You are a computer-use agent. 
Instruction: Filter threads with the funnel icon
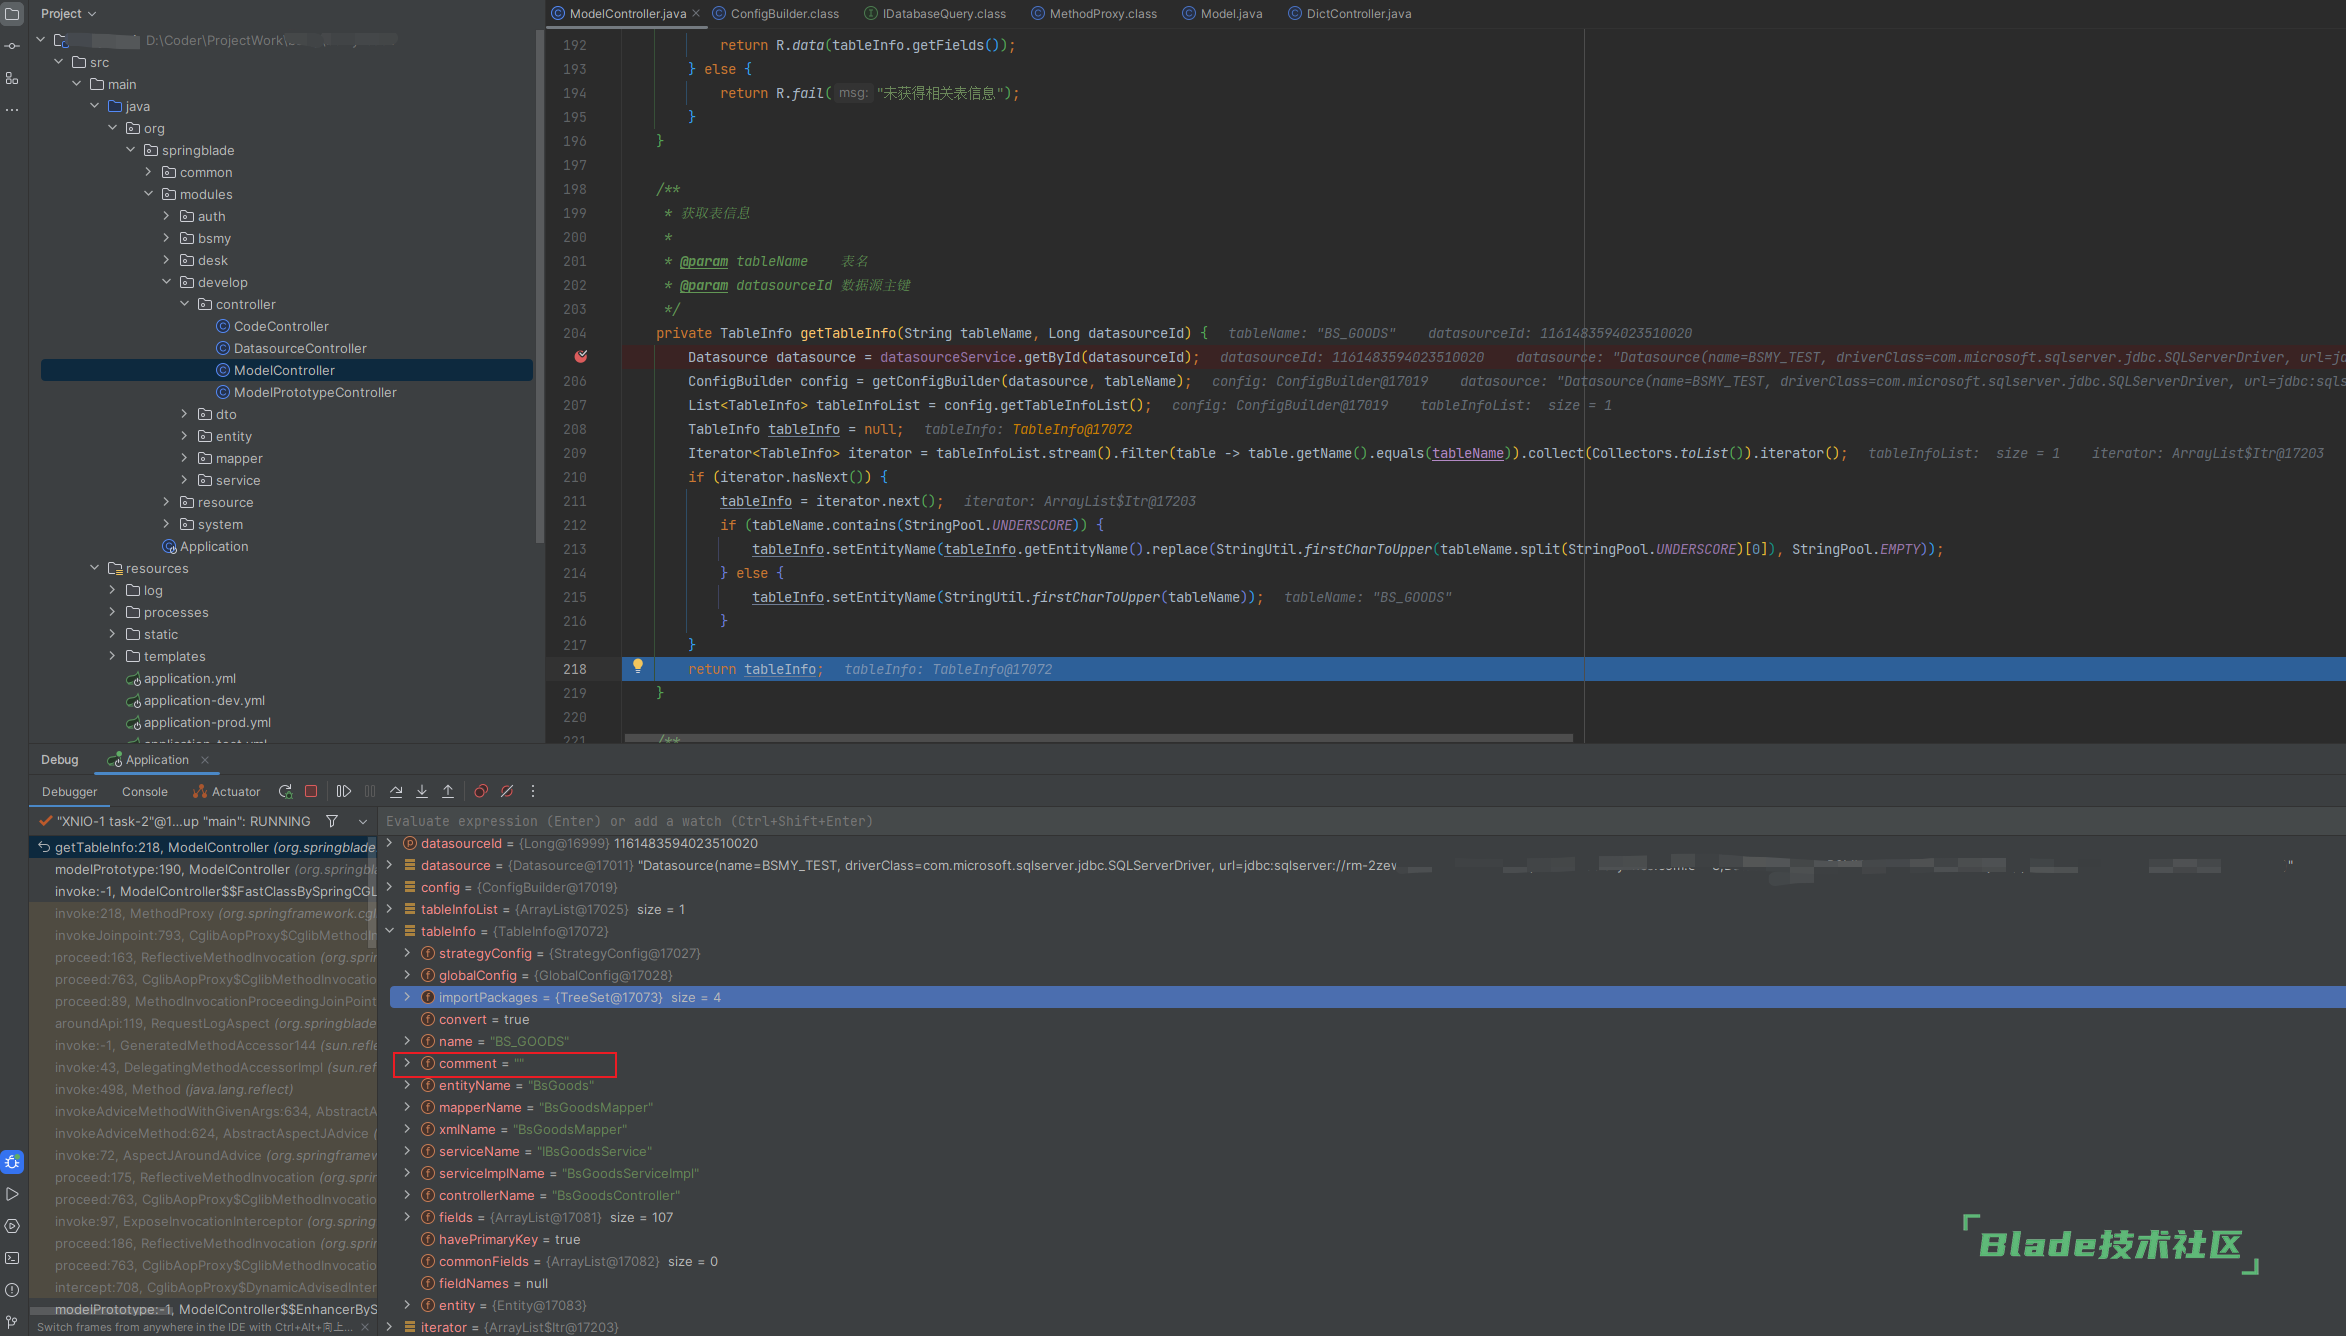tap(332, 821)
